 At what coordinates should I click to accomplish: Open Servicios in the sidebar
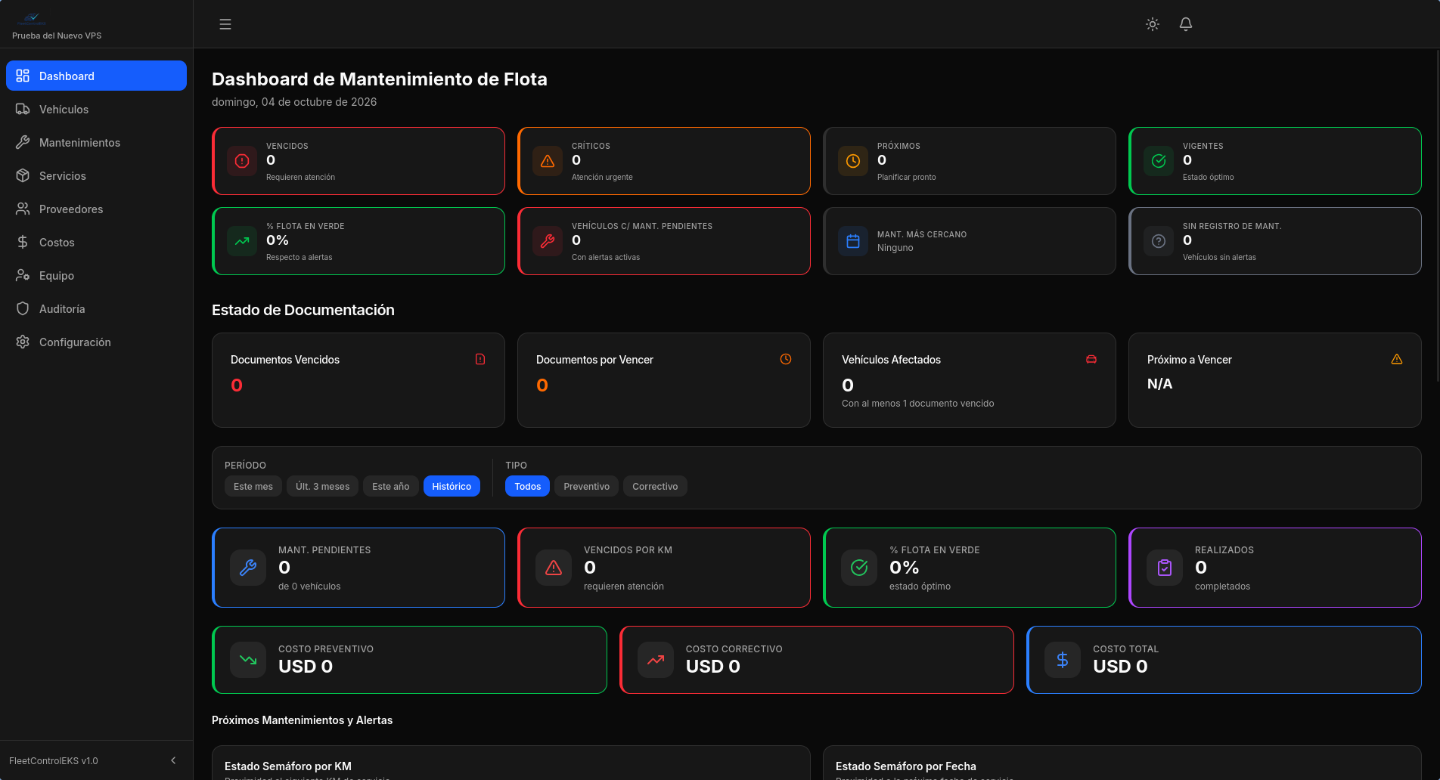point(96,176)
